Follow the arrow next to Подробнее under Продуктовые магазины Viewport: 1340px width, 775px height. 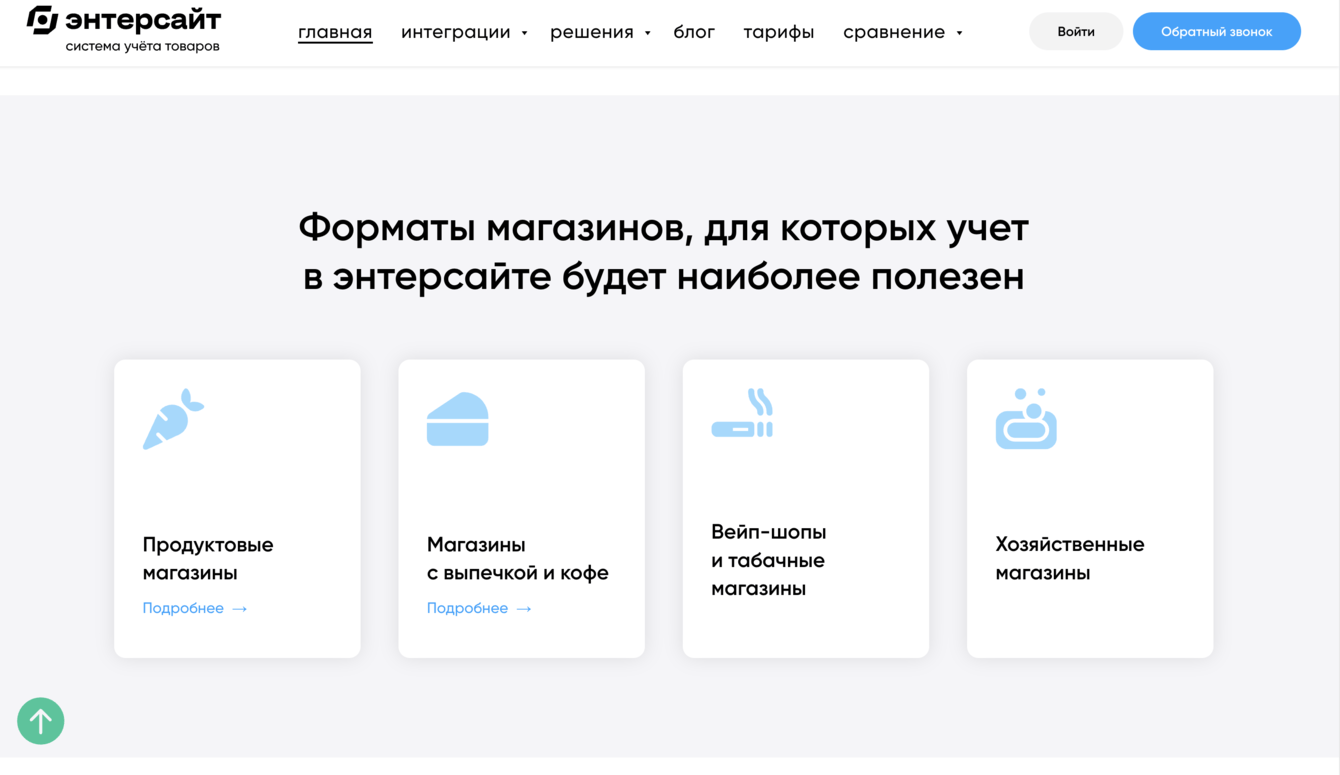(x=240, y=609)
